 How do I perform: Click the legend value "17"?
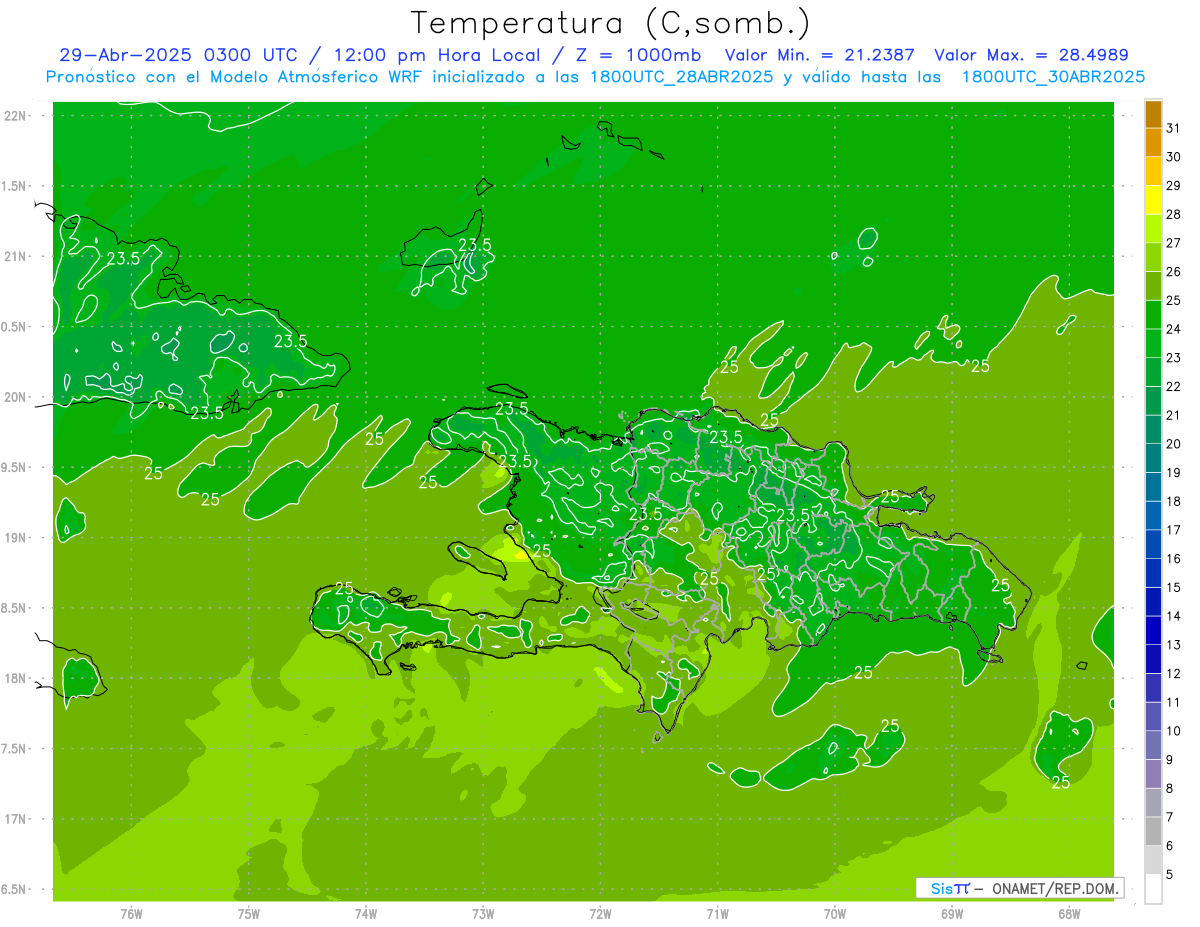1174,530
